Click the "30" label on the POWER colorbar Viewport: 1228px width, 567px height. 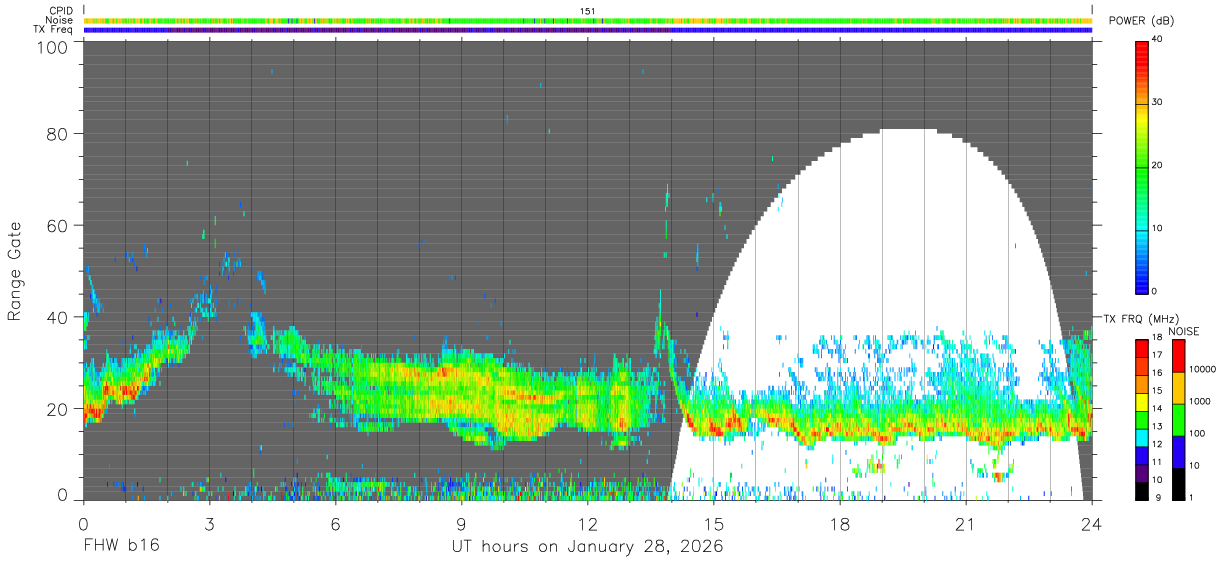pos(1159,102)
